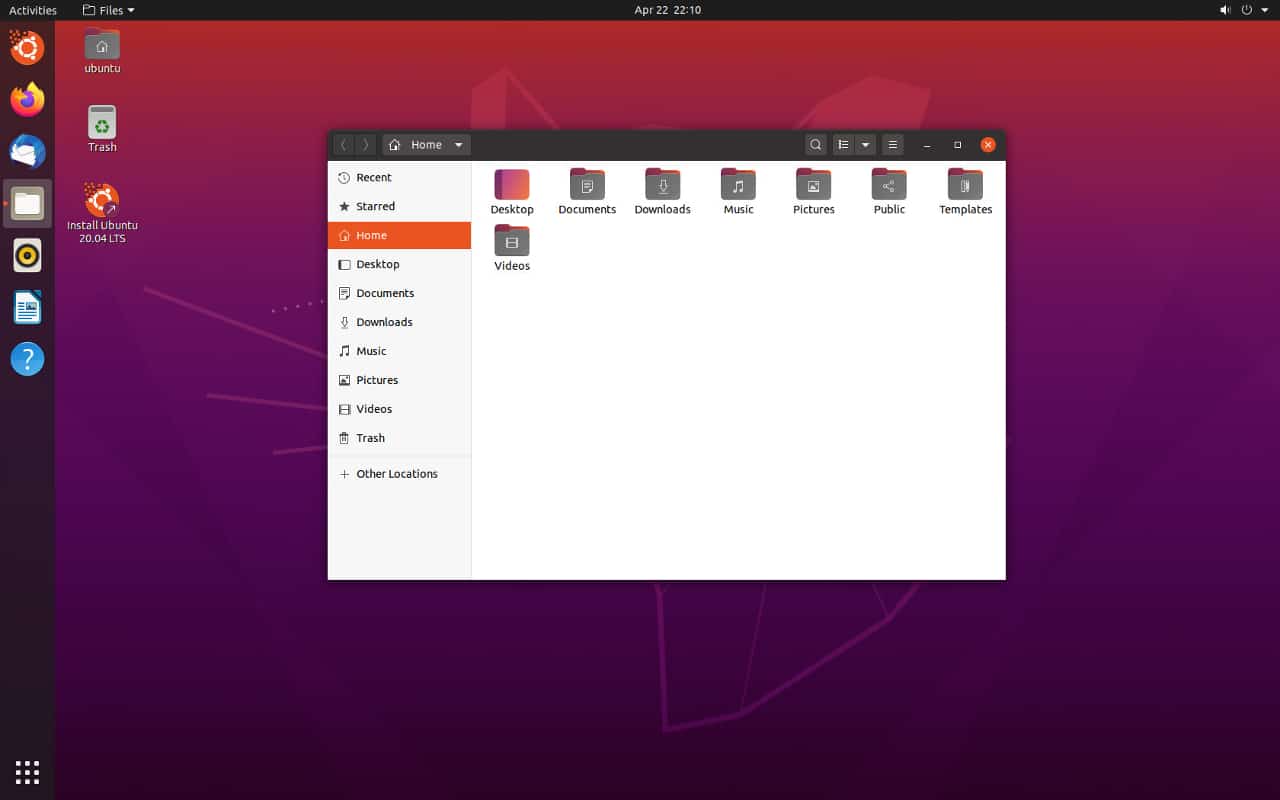
Task: Select the Downloads folder in the sidebar
Action: [x=384, y=322]
